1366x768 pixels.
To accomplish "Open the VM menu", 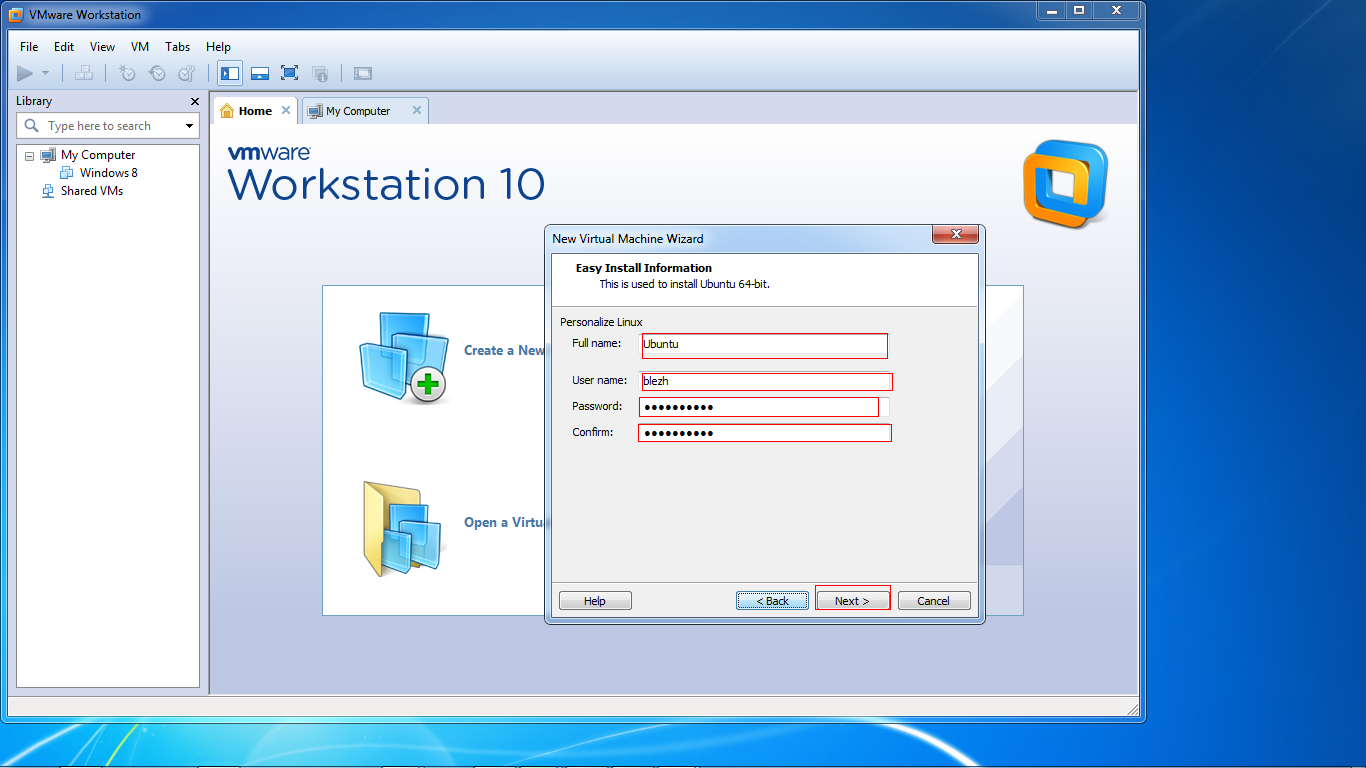I will point(139,46).
